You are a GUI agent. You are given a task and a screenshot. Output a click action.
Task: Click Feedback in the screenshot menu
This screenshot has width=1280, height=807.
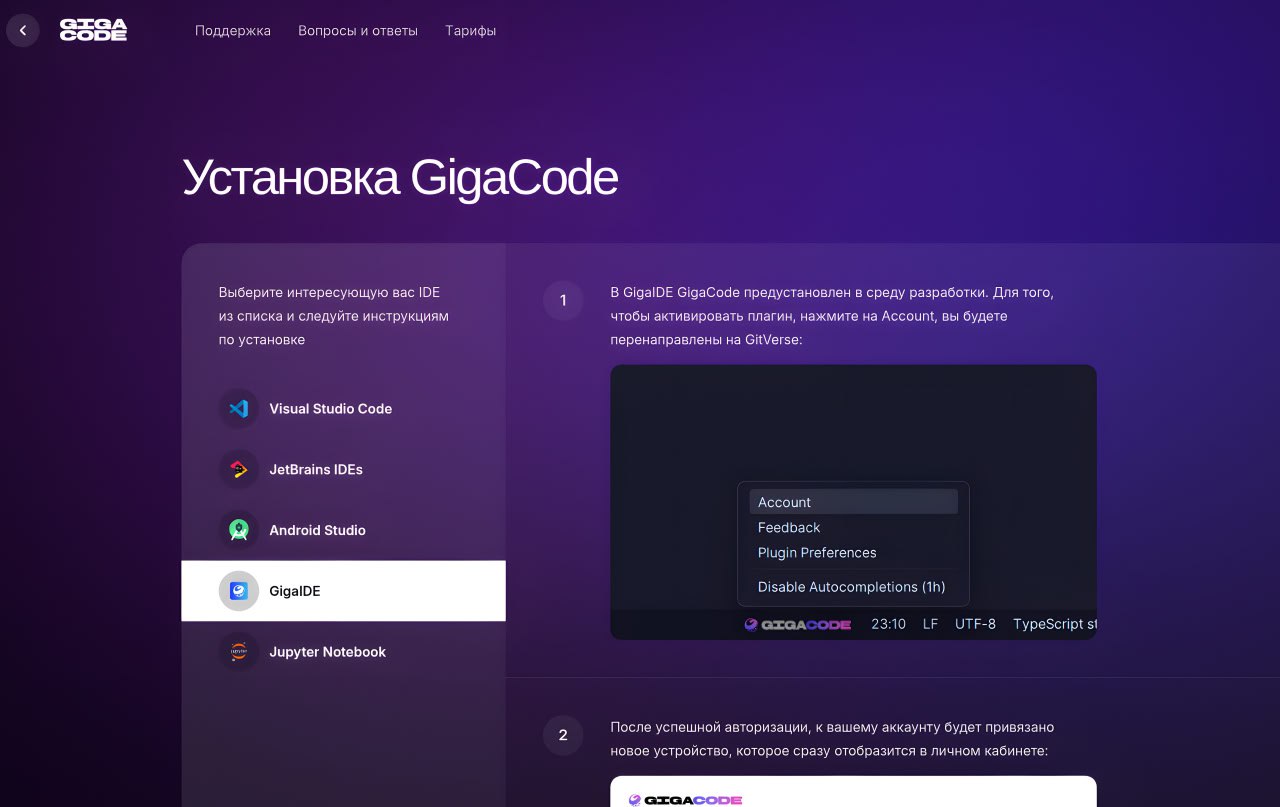click(789, 528)
